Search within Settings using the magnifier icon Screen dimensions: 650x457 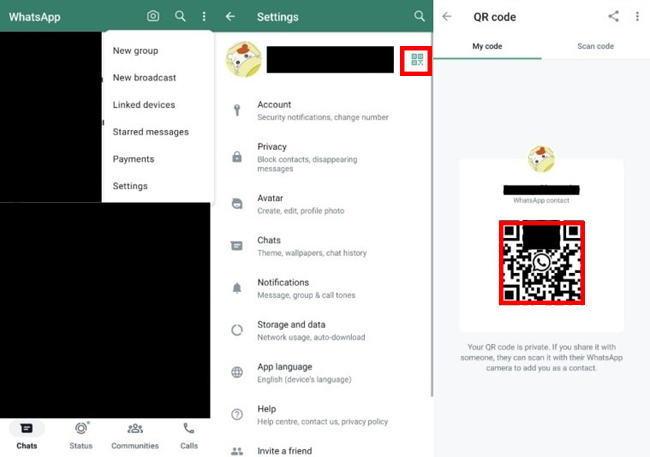[x=420, y=16]
